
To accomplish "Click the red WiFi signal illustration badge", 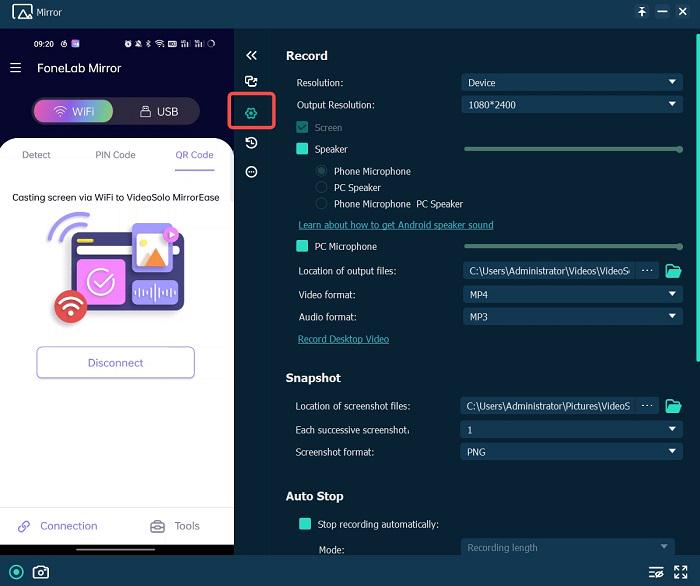I will tap(70, 306).
